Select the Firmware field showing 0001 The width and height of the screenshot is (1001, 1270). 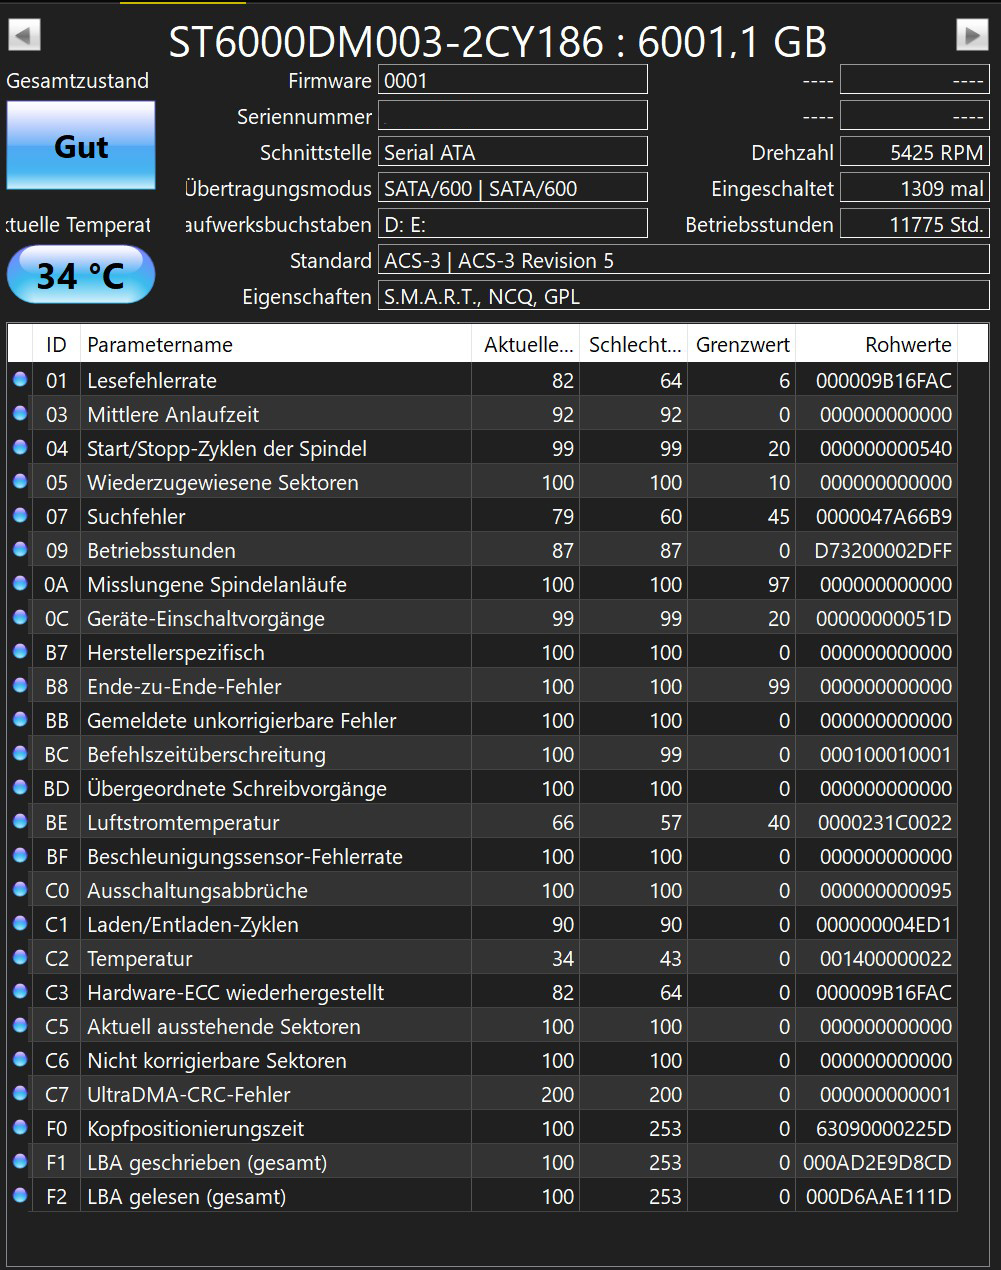[513, 80]
